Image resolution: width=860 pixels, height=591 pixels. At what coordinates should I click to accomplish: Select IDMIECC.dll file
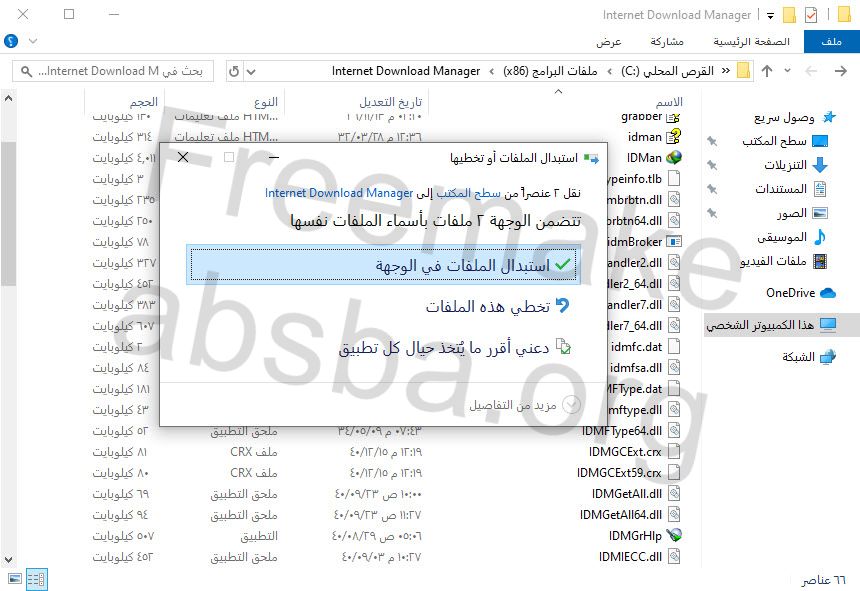coord(639,556)
